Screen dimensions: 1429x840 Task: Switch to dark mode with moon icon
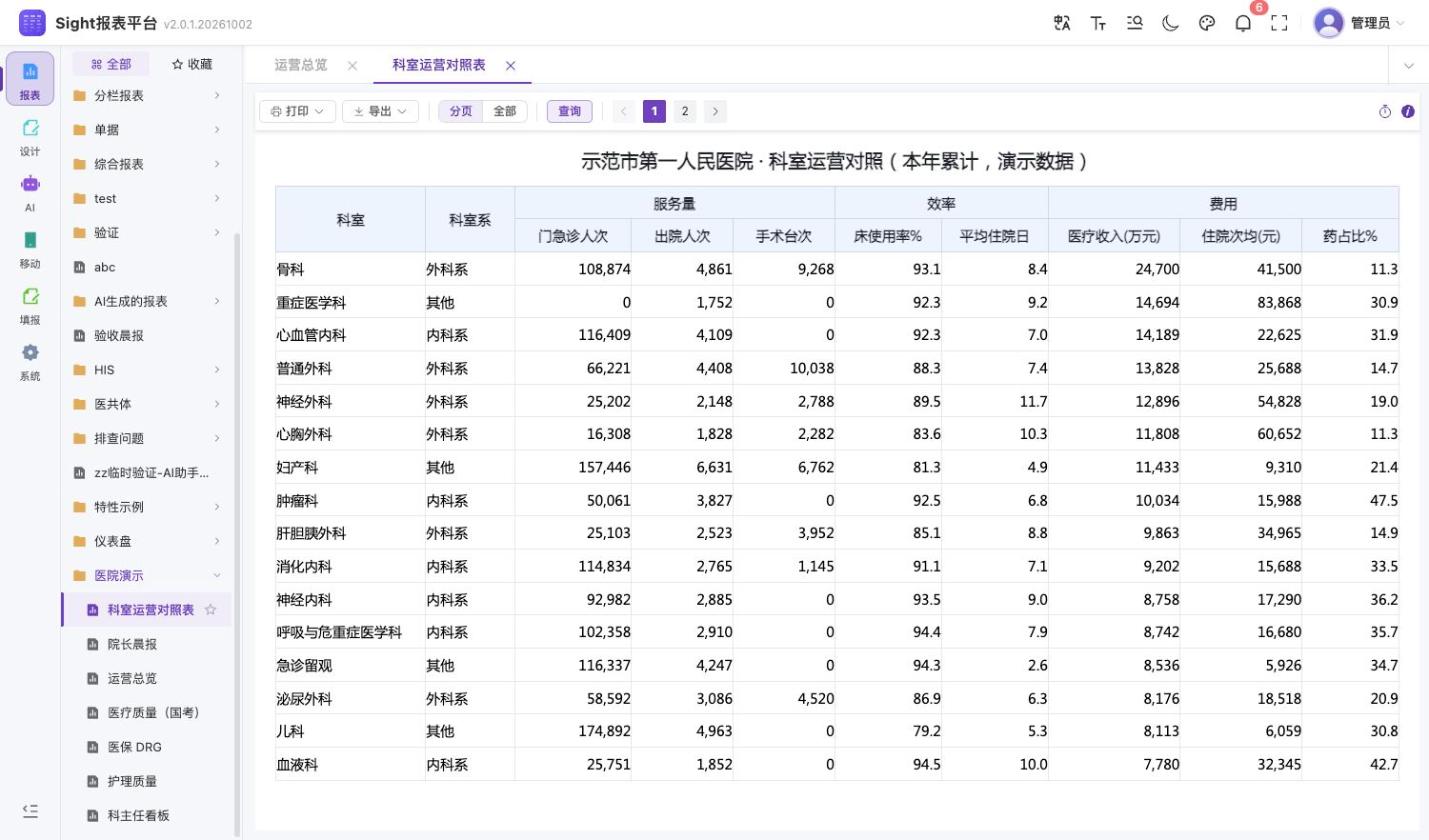point(1170,23)
